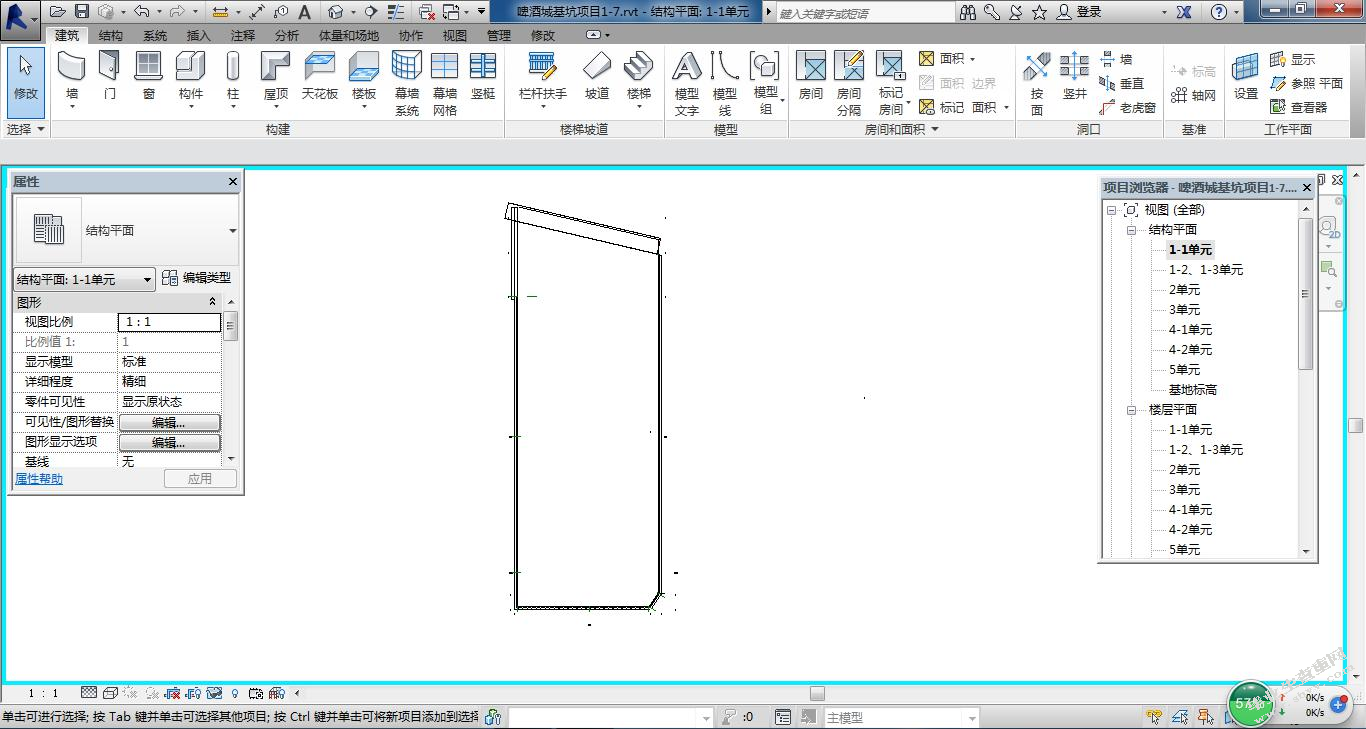Screen dimensions: 1366x729
Task: Select the 按面 opening by face tool
Action: [x=1037, y=84]
